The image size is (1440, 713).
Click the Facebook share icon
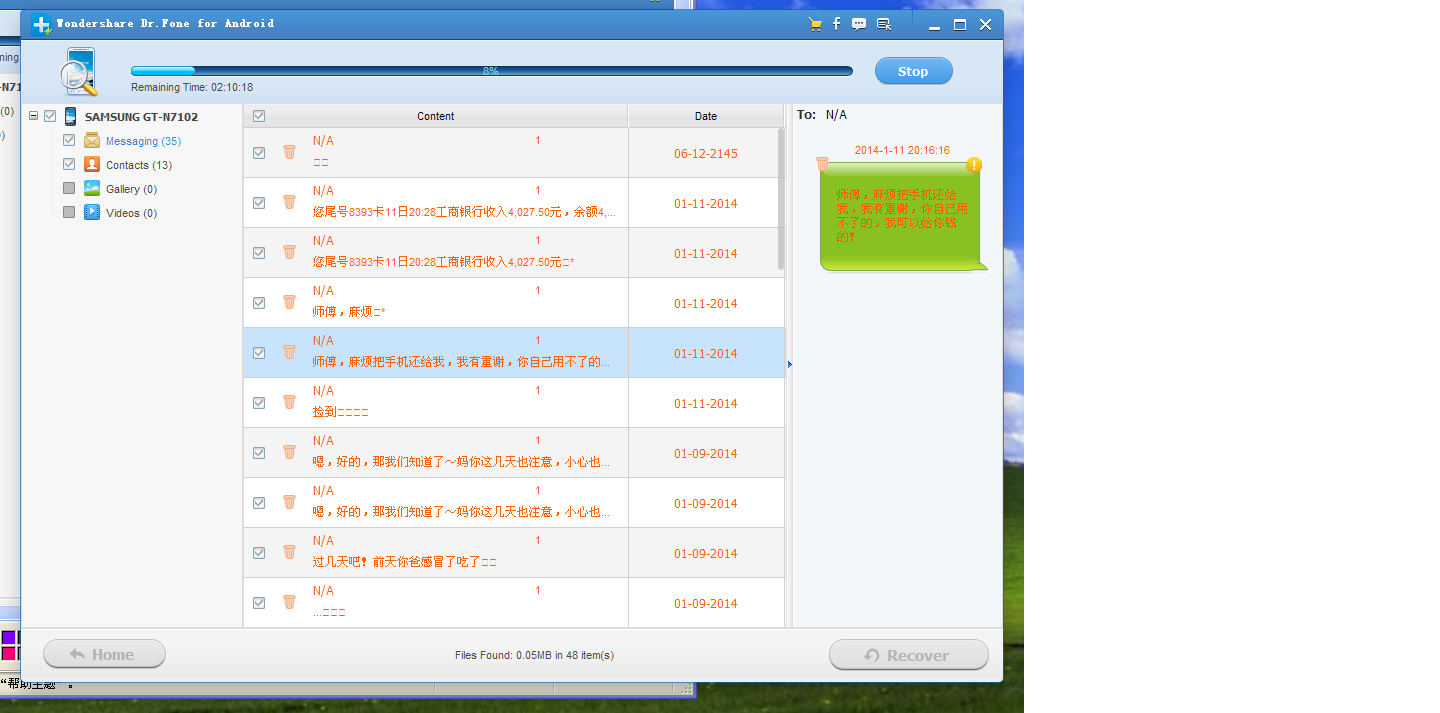837,24
